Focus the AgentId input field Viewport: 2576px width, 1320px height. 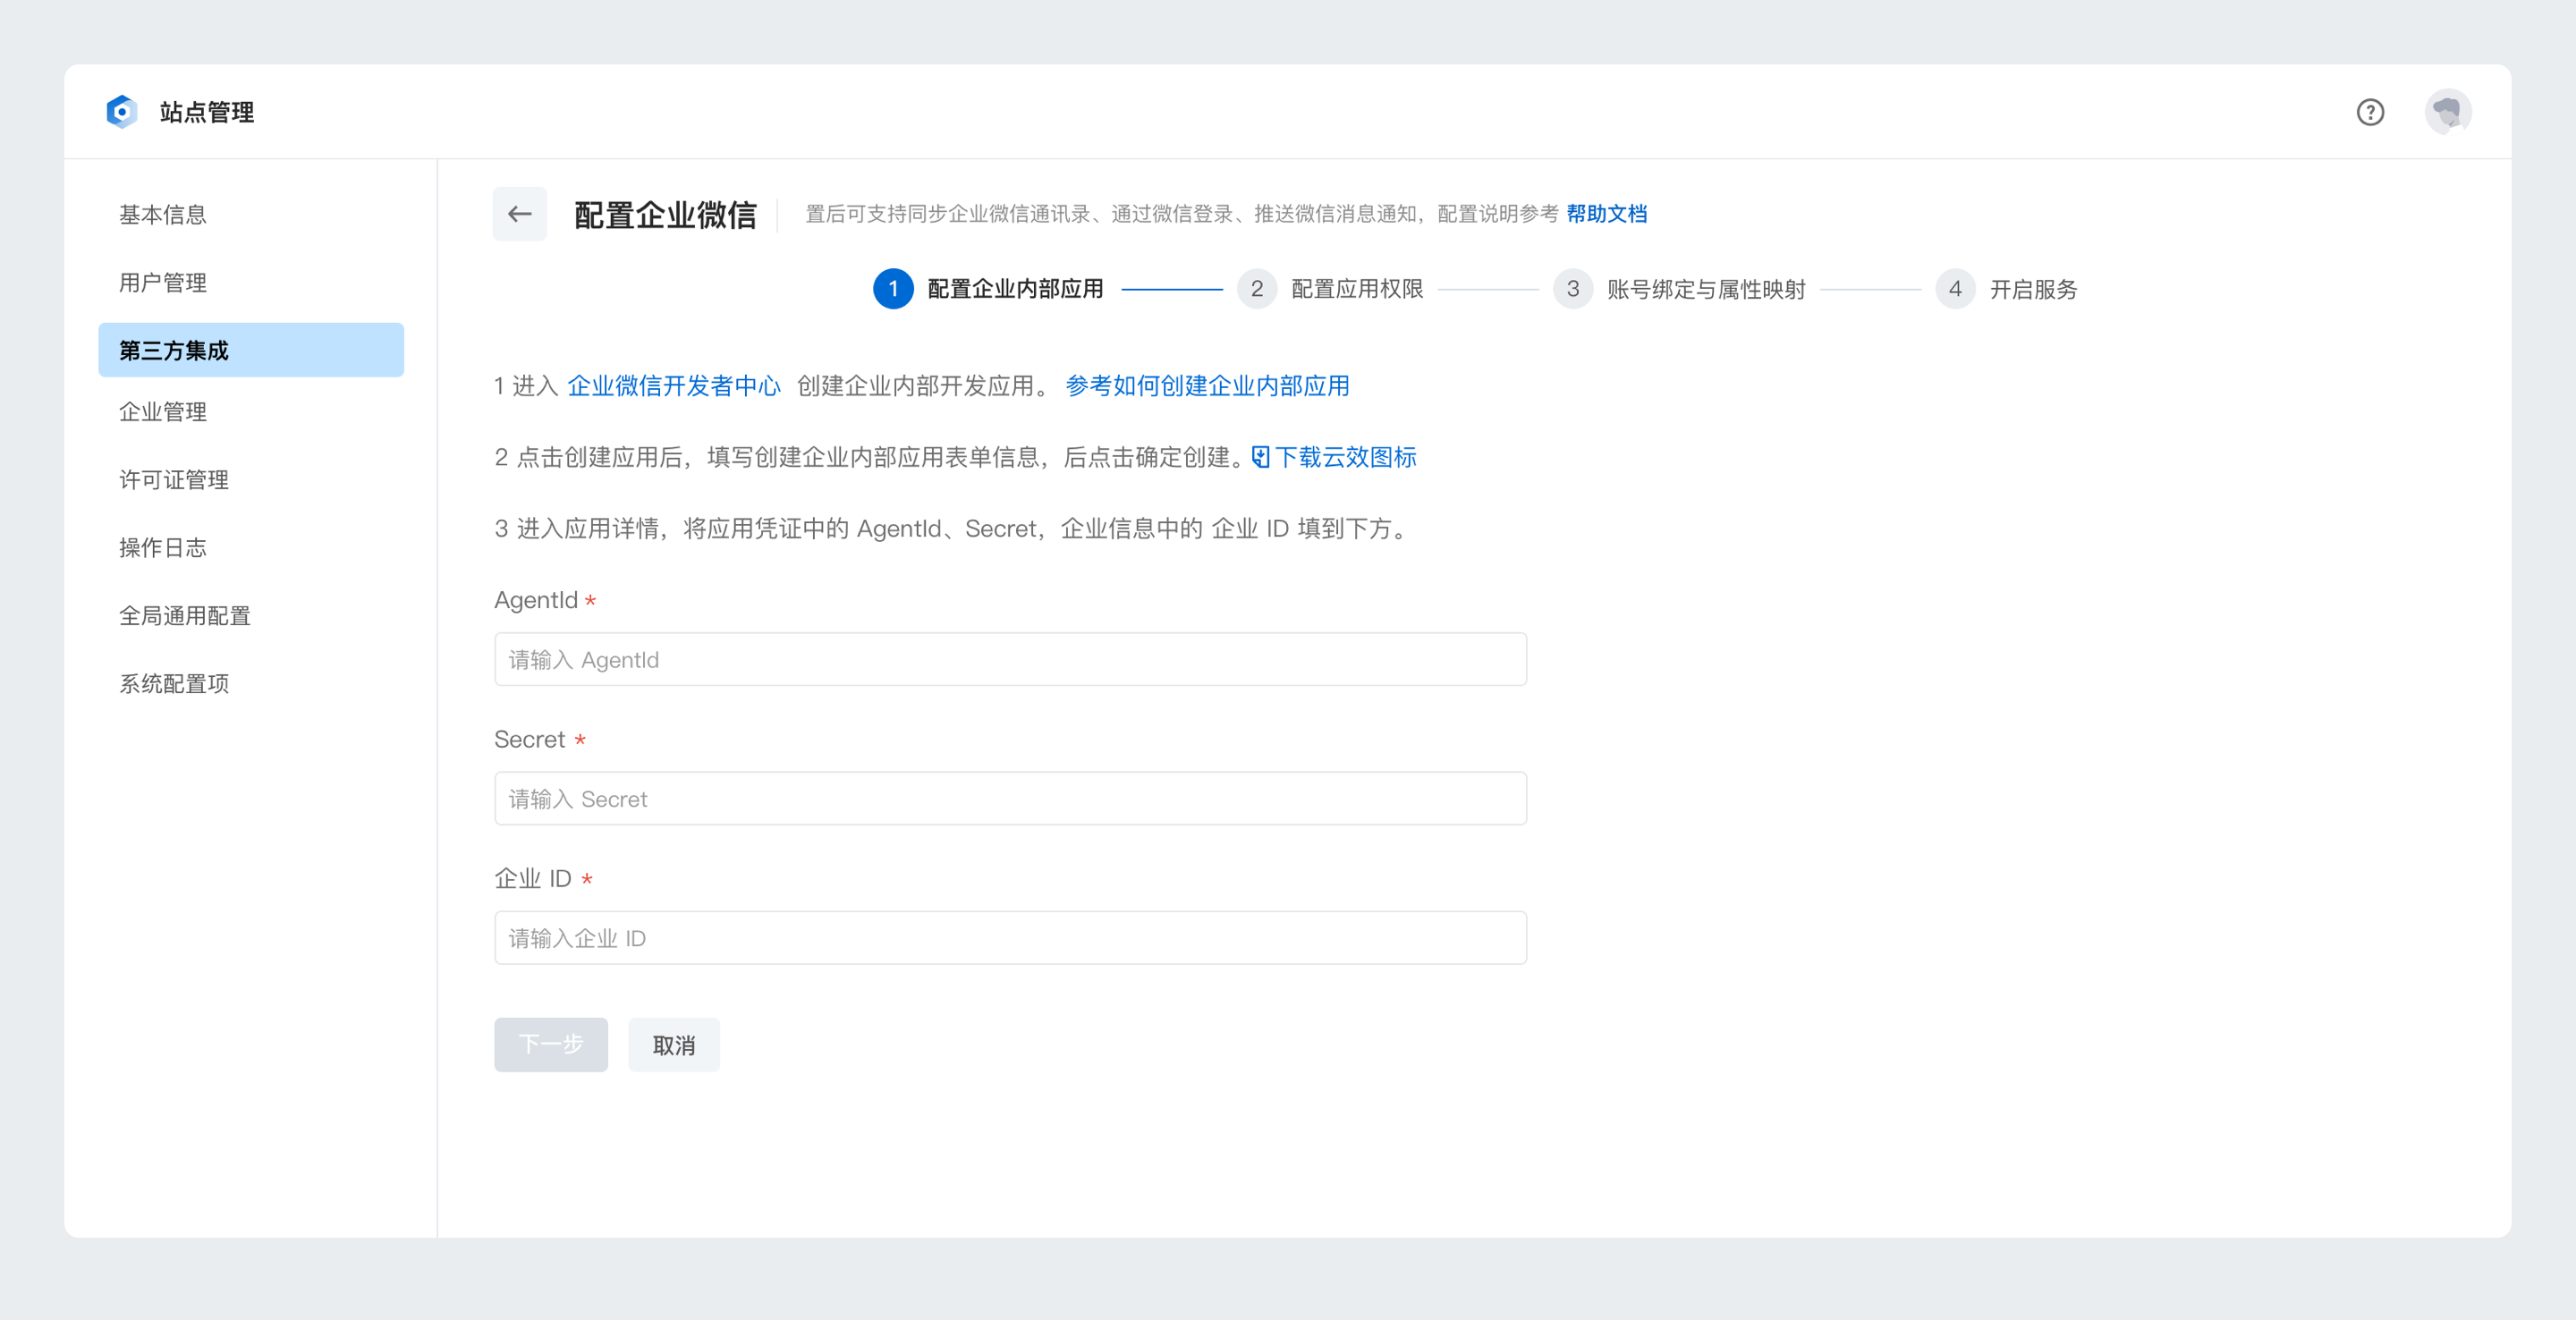(1010, 659)
